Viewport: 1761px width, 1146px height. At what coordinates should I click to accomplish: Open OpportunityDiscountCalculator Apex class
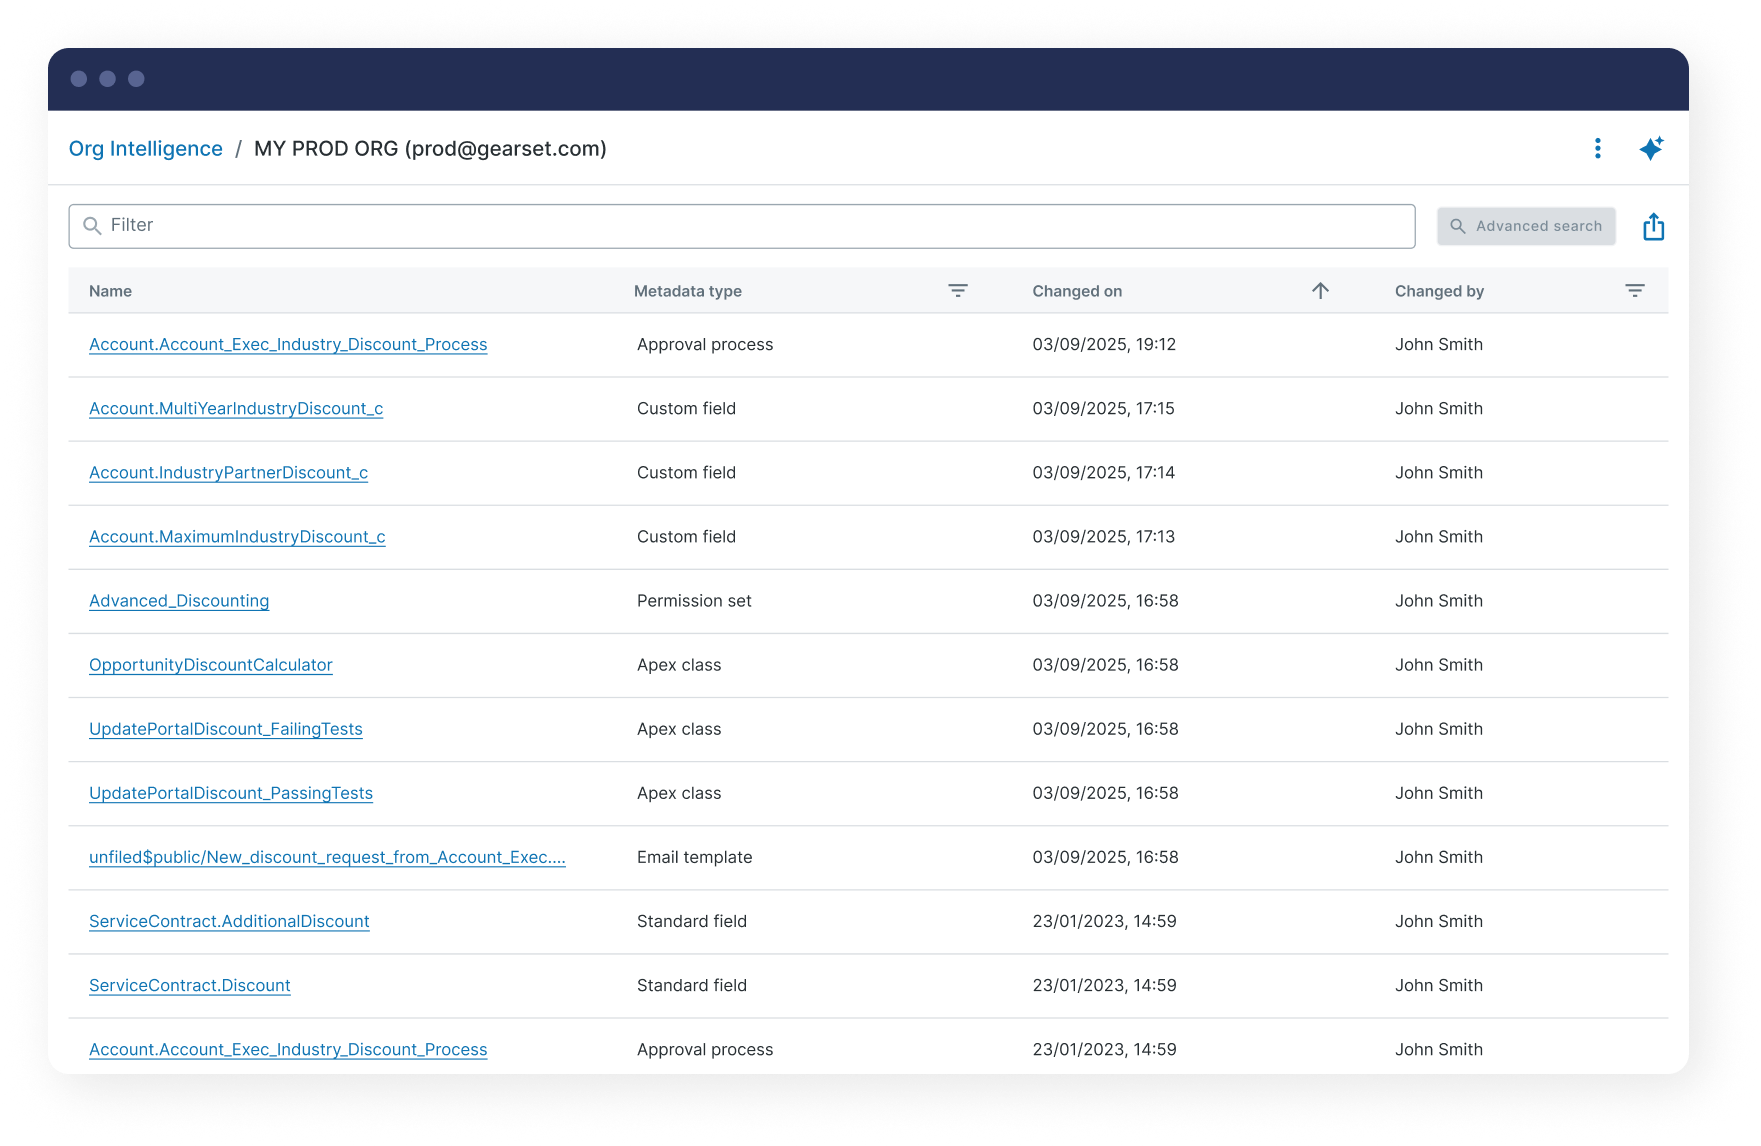point(210,665)
